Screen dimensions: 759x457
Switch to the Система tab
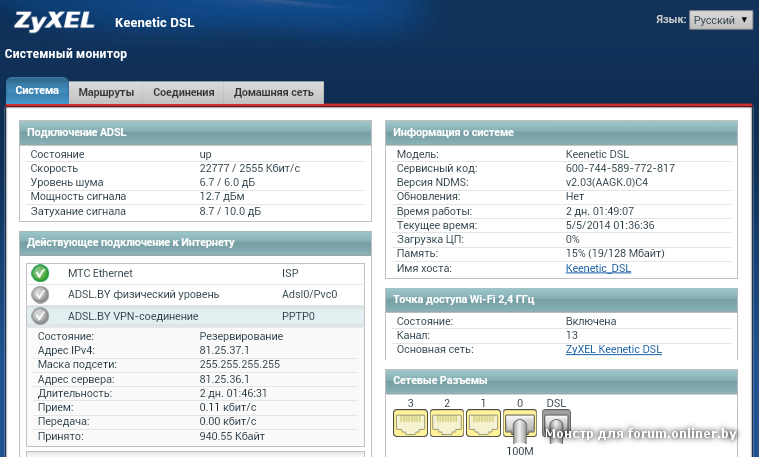point(37,91)
